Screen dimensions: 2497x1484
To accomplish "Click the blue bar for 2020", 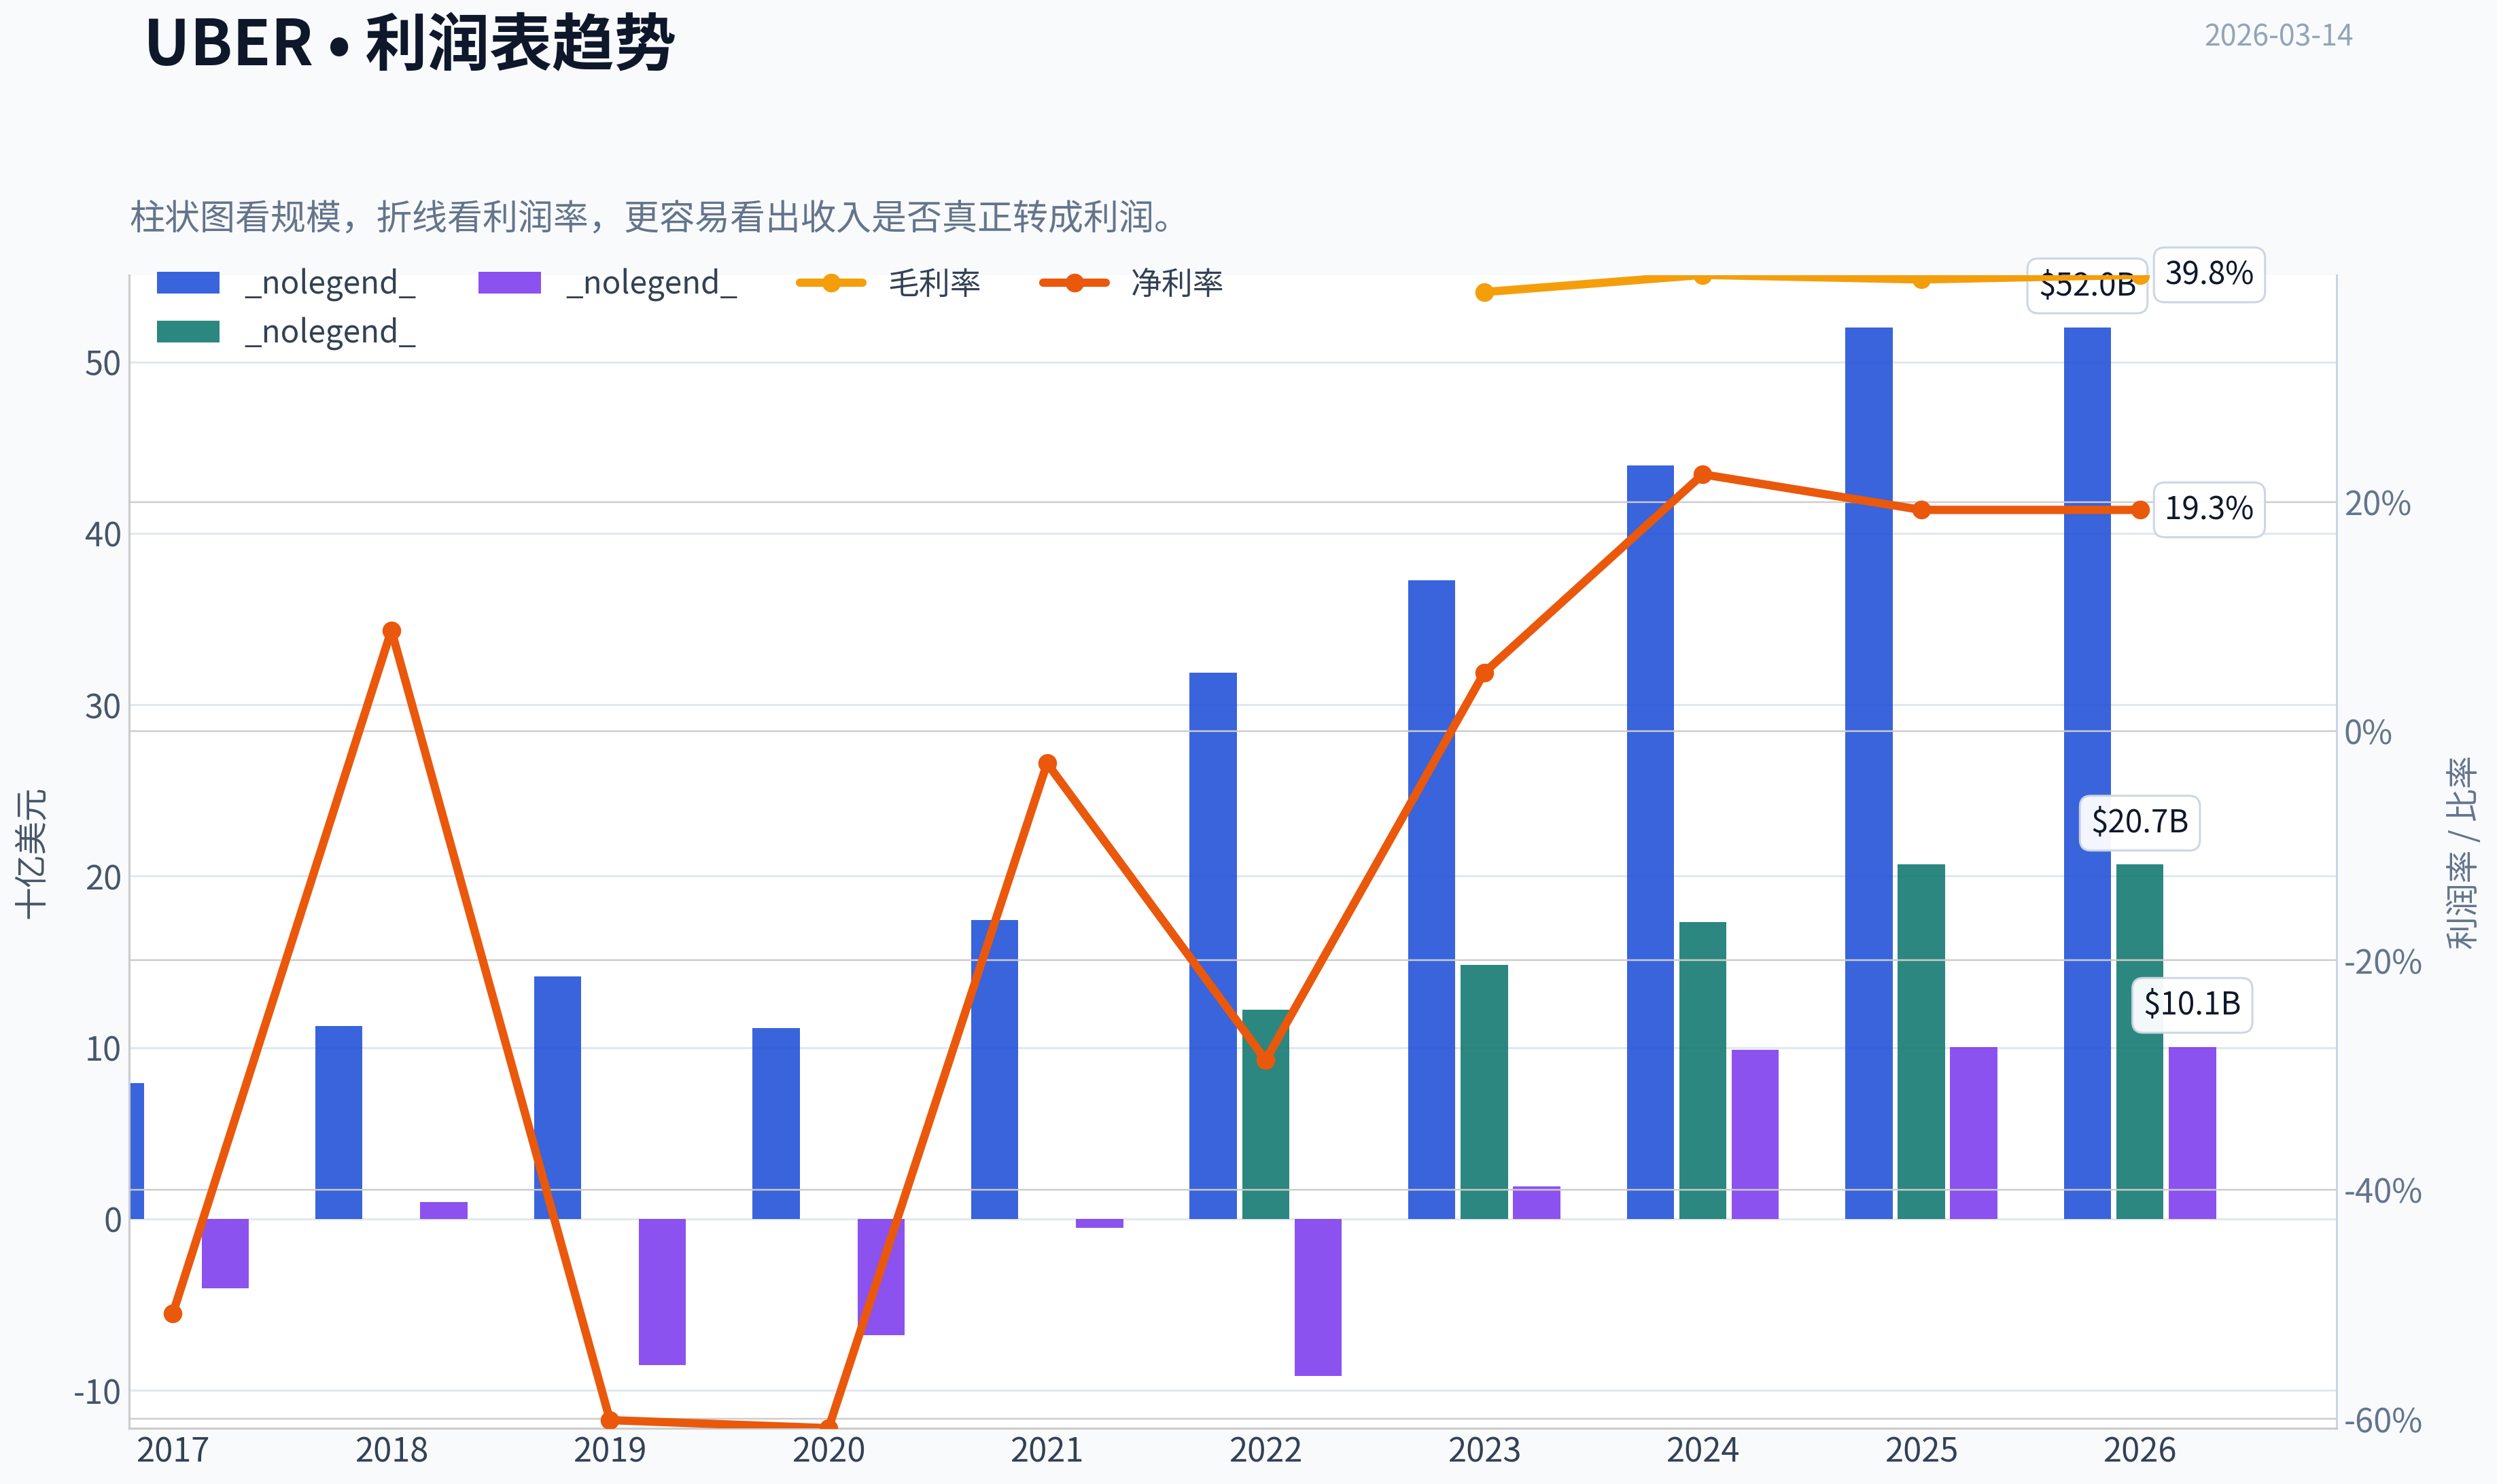I will (776, 1123).
